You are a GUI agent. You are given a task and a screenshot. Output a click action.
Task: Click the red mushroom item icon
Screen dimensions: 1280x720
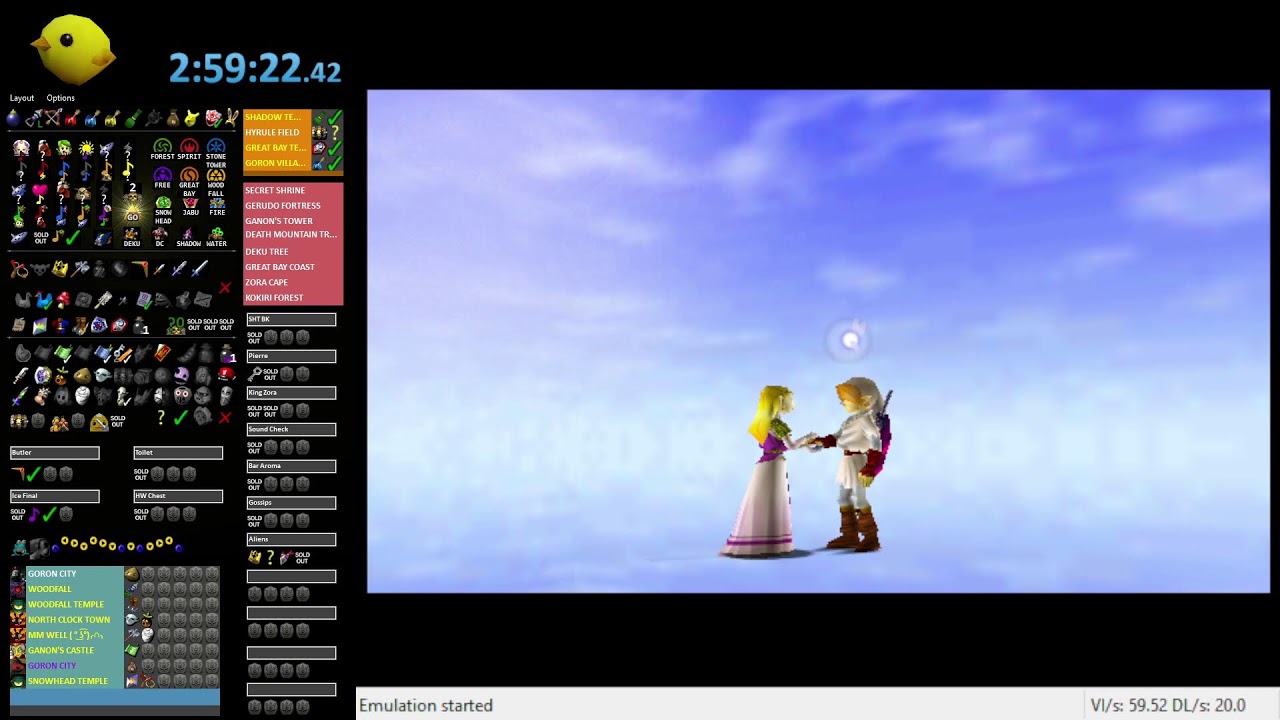[63, 299]
